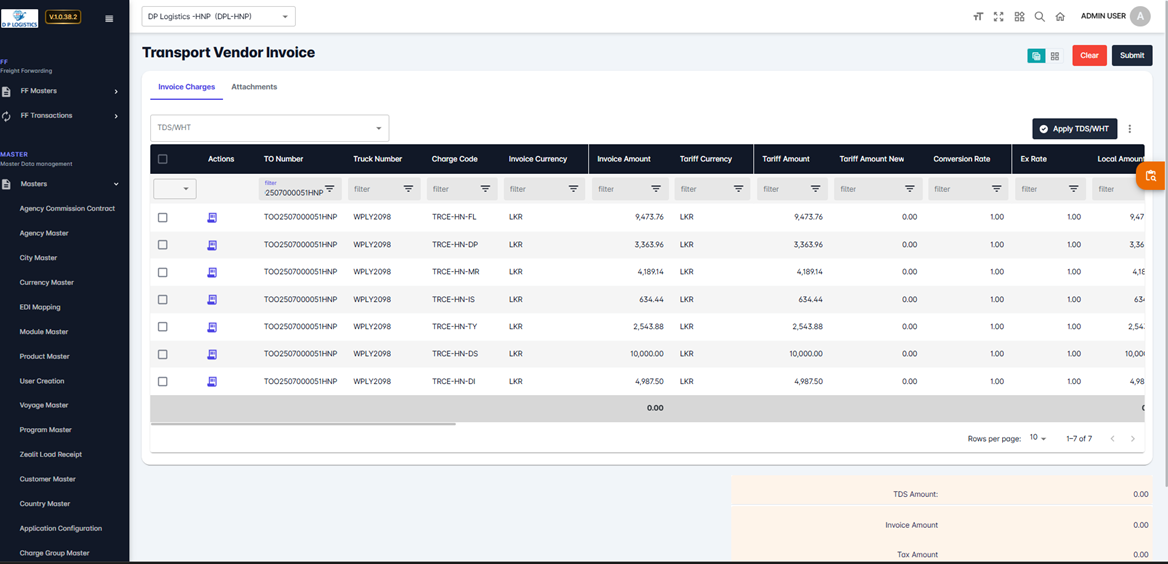Screen dimensions: 1168x564
Task: Click the Apply TDS/WHT button
Action: click(x=1074, y=129)
